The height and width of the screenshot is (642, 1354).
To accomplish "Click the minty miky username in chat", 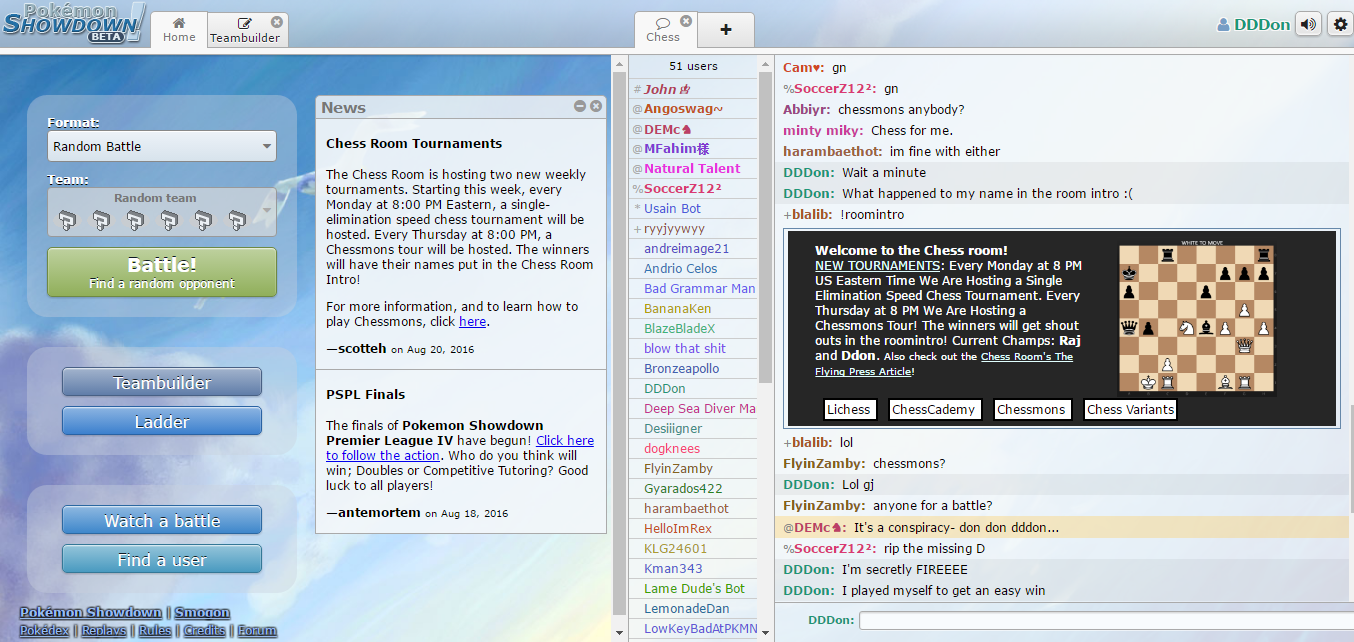I will pyautogui.click(x=823, y=131).
